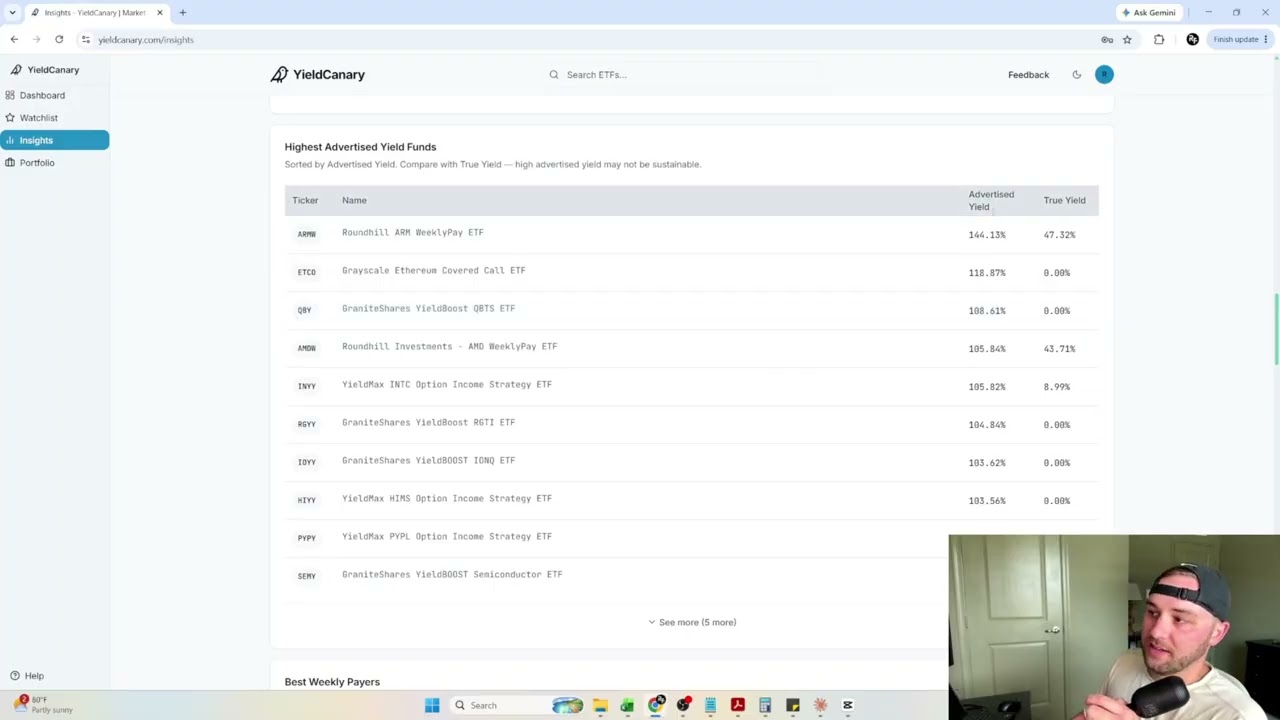The width and height of the screenshot is (1280, 720).
Task: Open GraniteShares YieldBOOST Semiconductor ETF
Action: click(452, 575)
